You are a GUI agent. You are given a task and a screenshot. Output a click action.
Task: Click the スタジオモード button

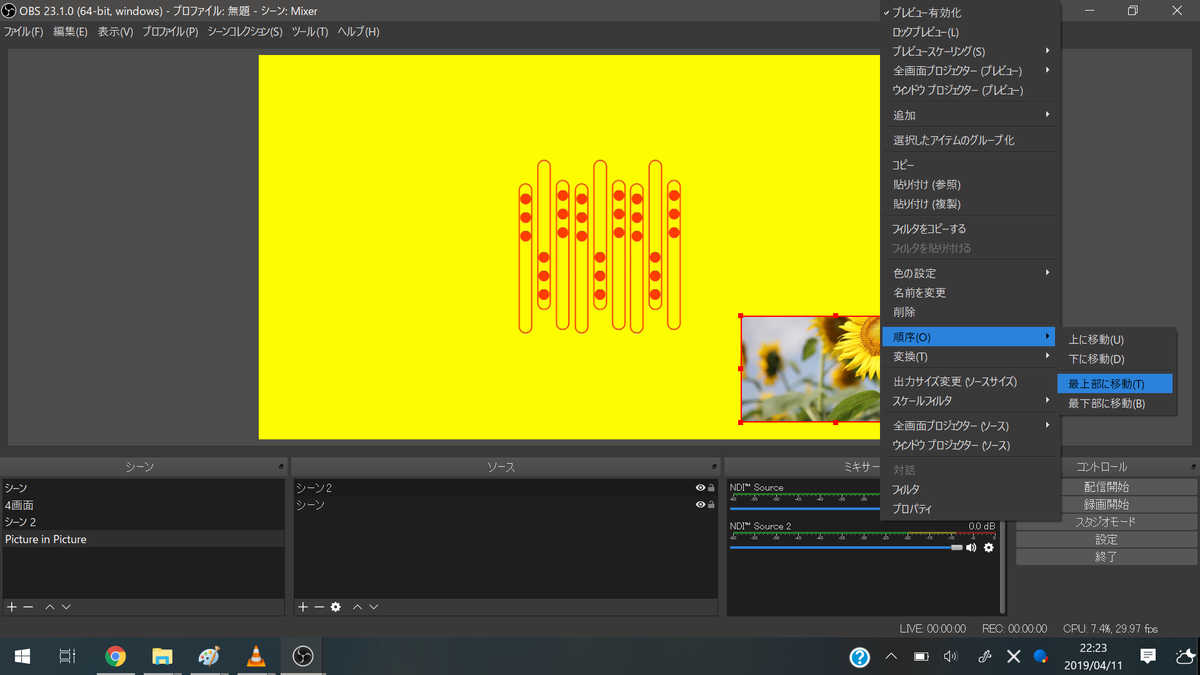pyautogui.click(x=1106, y=522)
